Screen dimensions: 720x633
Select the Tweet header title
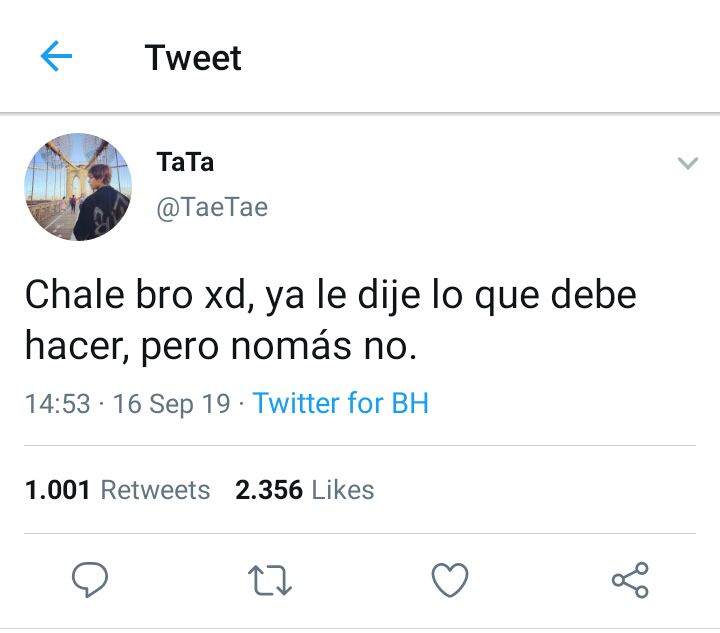193,58
